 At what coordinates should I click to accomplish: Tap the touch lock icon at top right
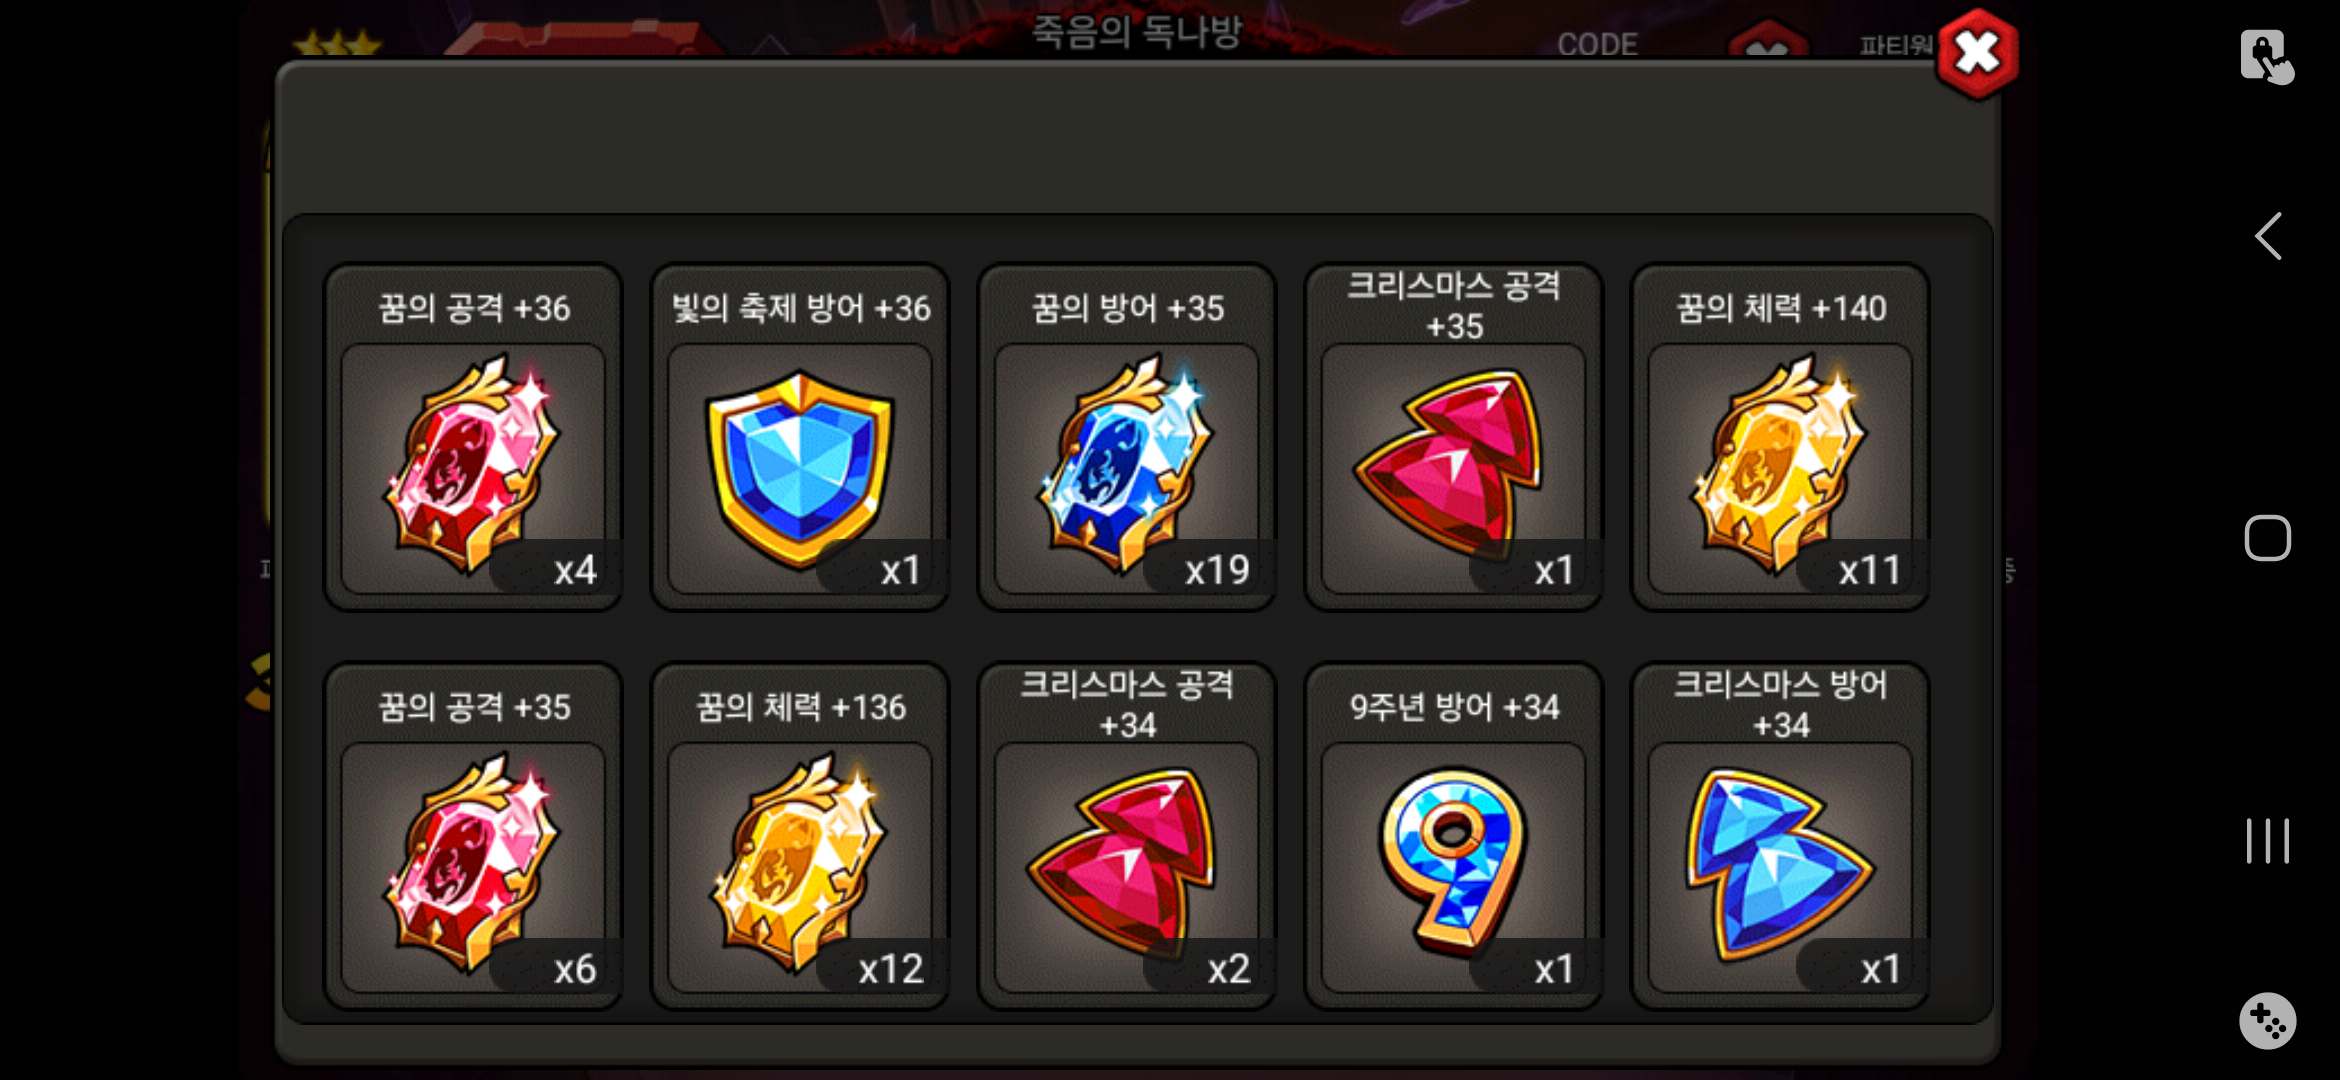[2267, 56]
